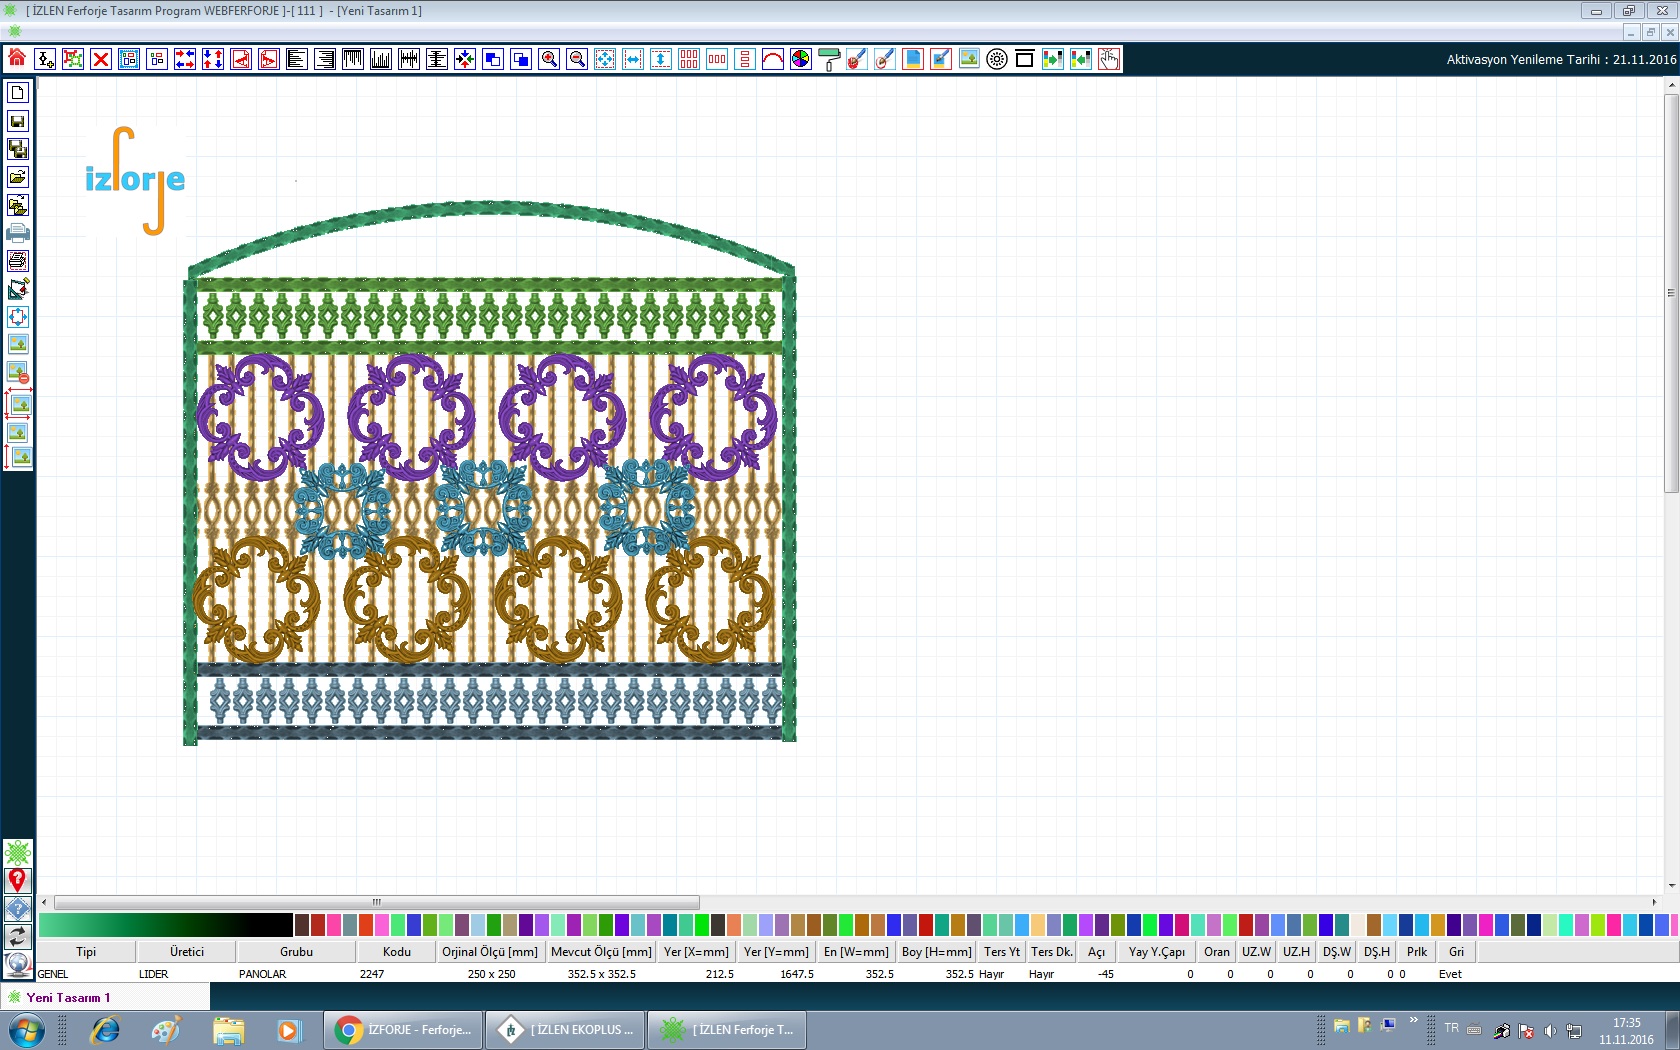Click the ruler and triangle measure icon

point(18,289)
